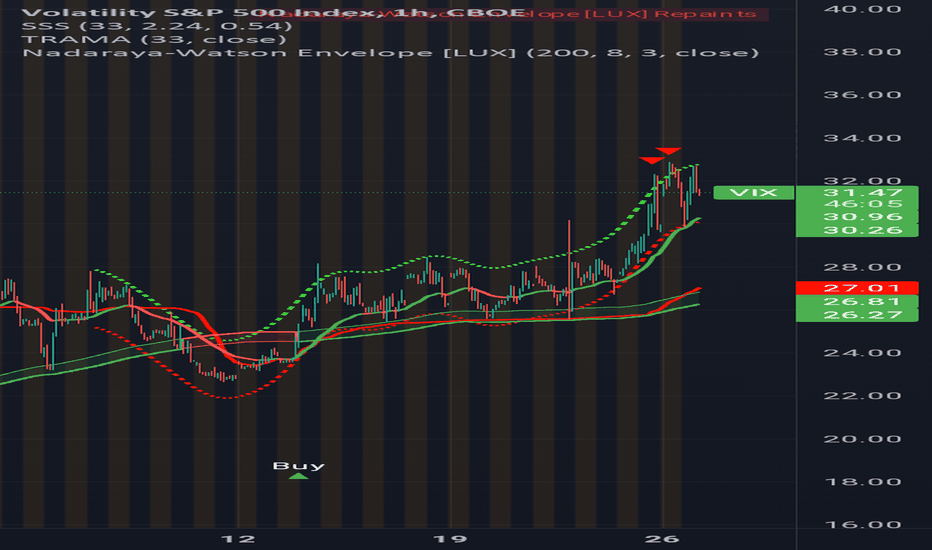932x550 pixels.
Task: Click the green Buy signal arrow
Action: point(298,476)
